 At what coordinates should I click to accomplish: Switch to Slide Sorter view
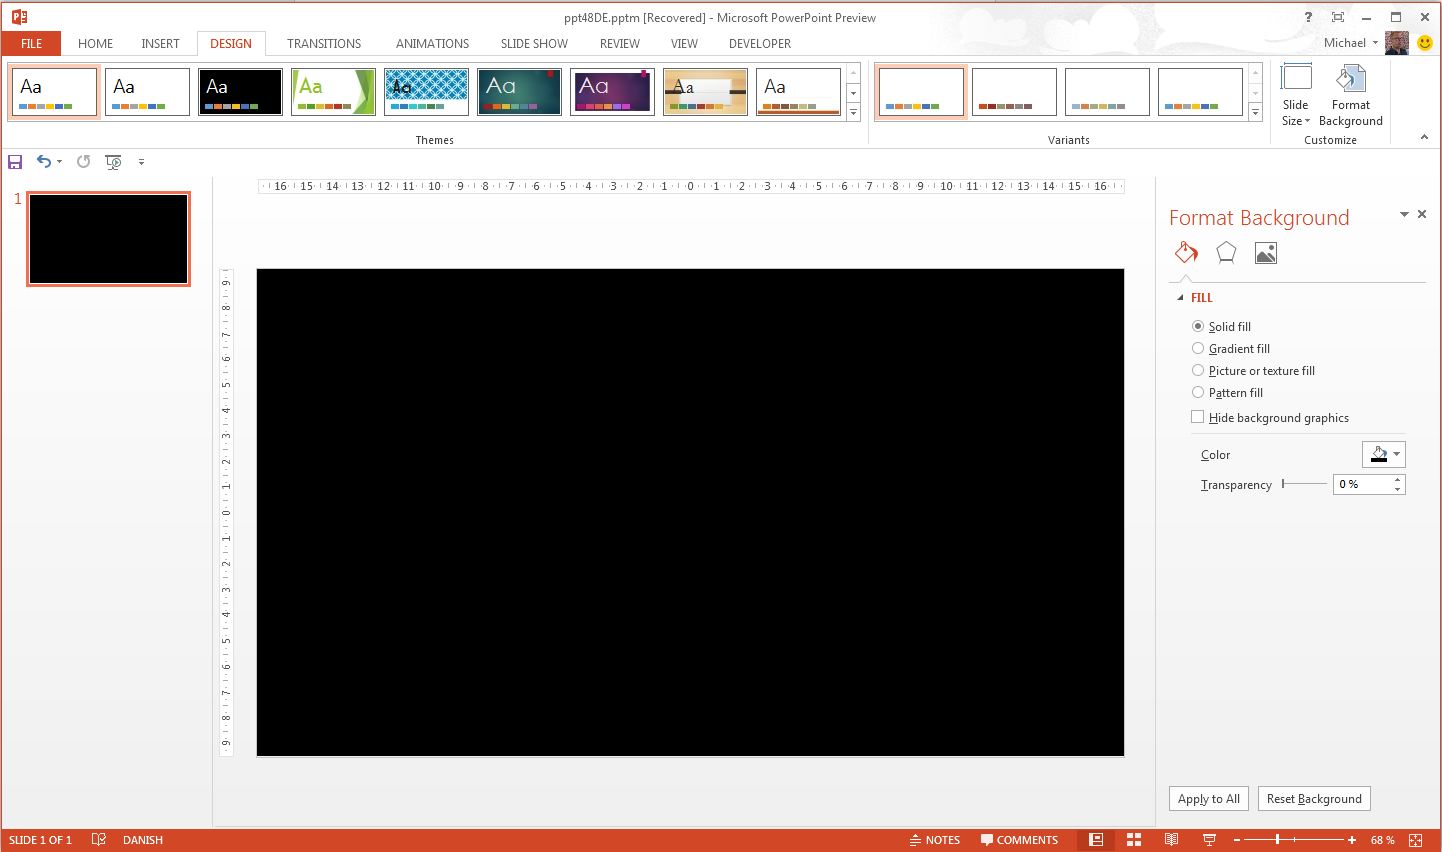(1133, 840)
